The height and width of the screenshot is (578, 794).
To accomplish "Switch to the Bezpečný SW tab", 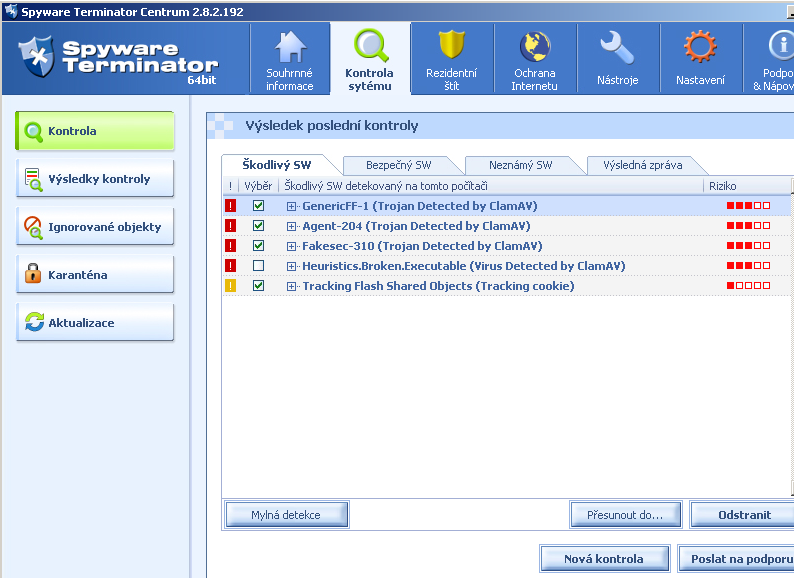I will [399, 165].
